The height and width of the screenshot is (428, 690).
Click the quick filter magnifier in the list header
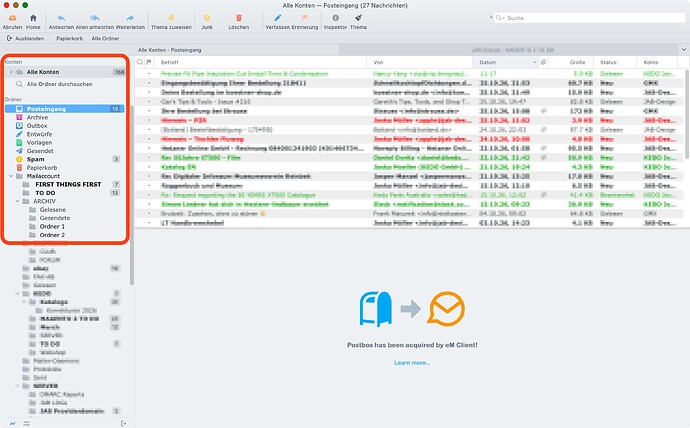(x=140, y=62)
